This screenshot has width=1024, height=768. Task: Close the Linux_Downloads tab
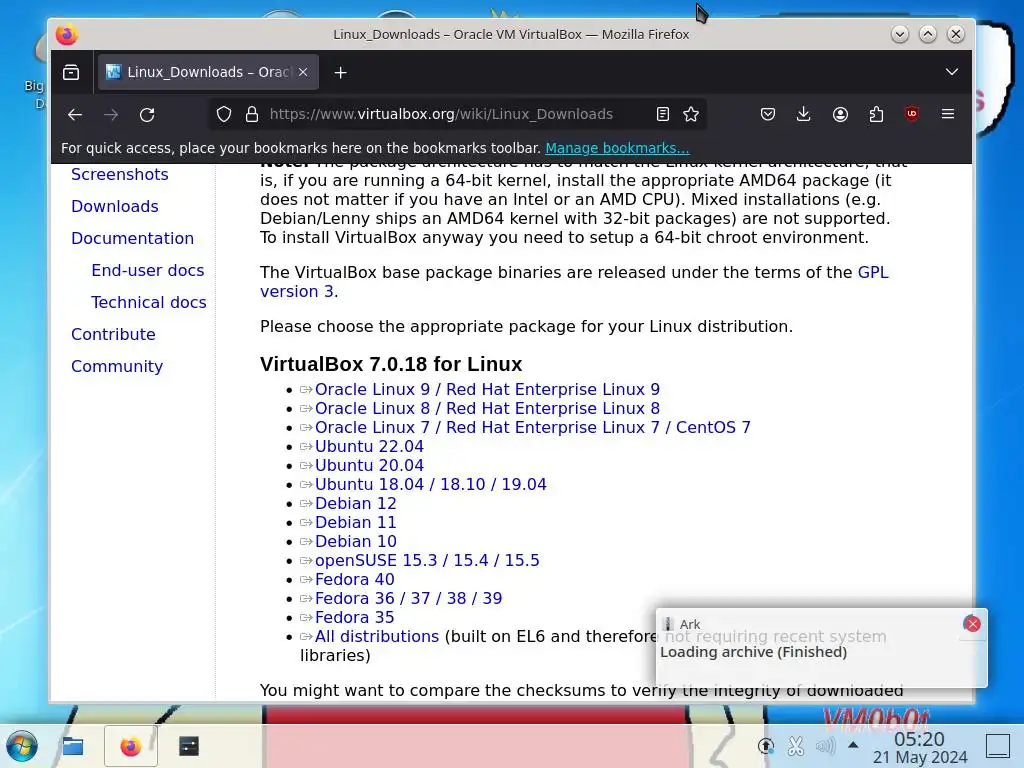point(303,72)
